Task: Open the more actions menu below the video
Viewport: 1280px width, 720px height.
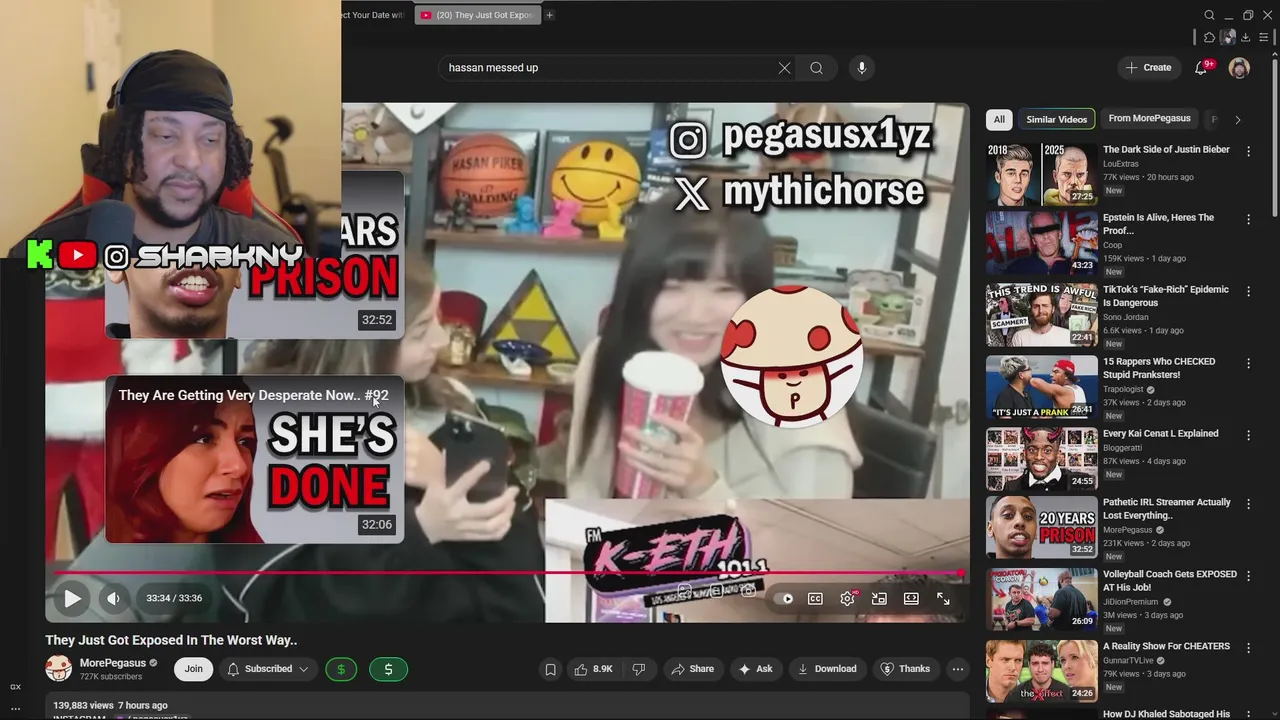Action: click(x=957, y=669)
